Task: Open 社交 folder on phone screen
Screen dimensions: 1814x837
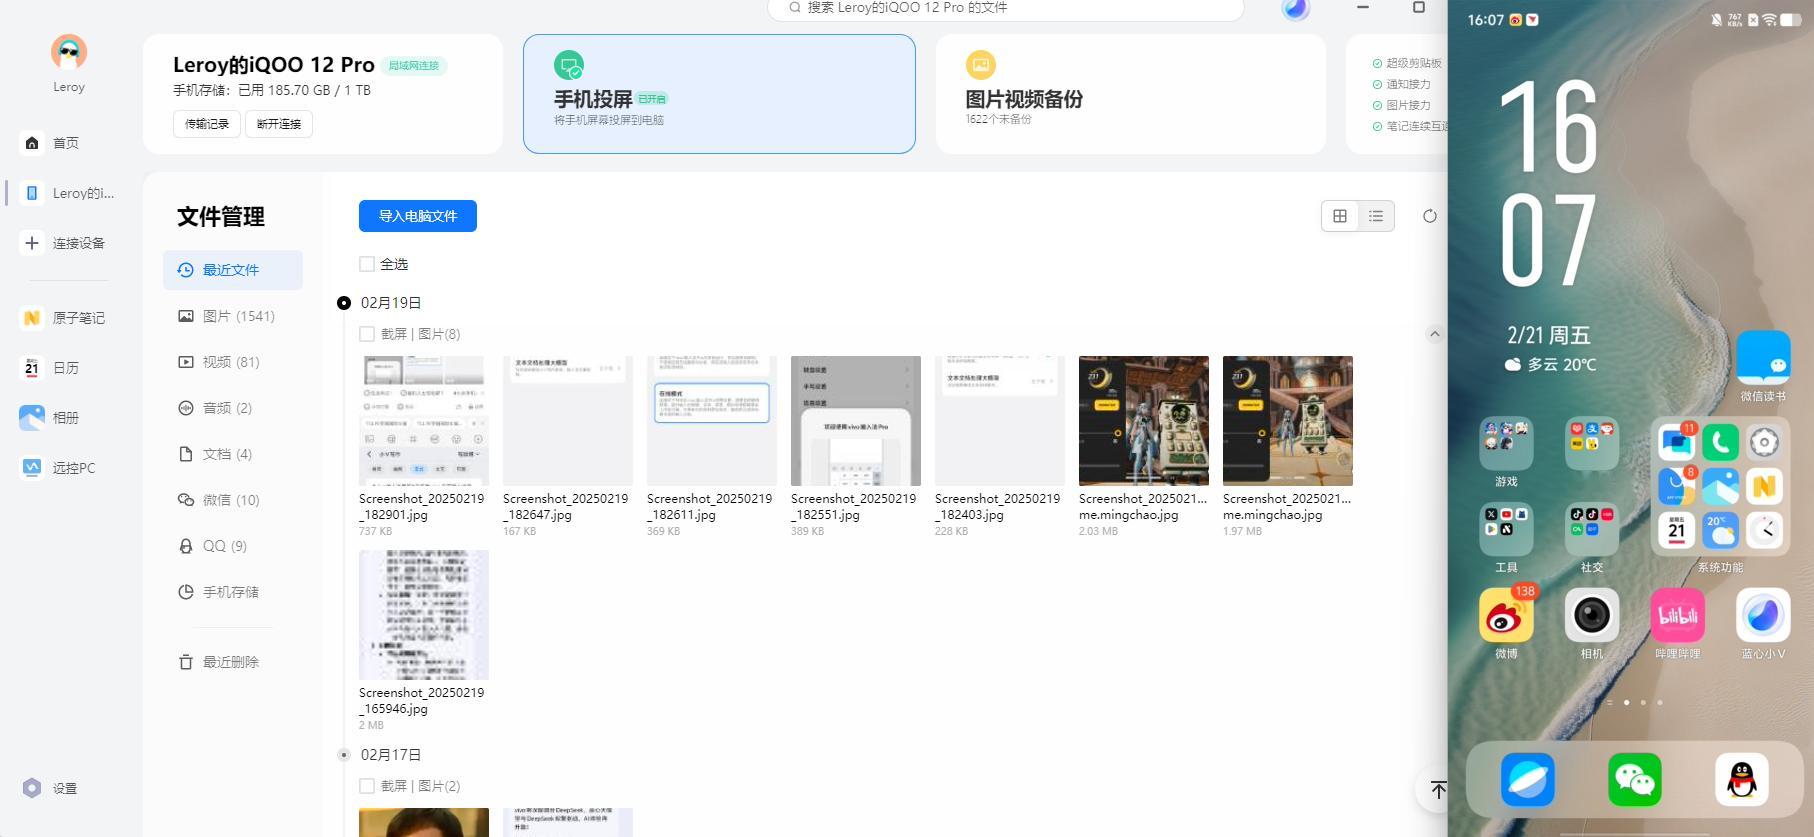Action: pyautogui.click(x=1592, y=529)
